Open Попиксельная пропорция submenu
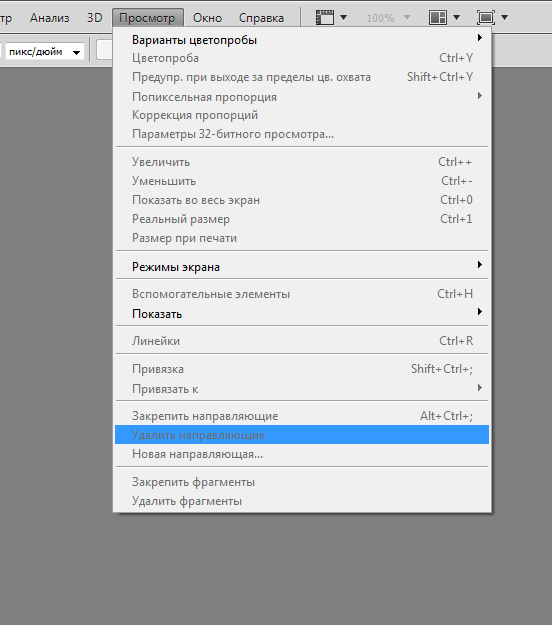This screenshot has width=552, height=625. click(x=302, y=97)
